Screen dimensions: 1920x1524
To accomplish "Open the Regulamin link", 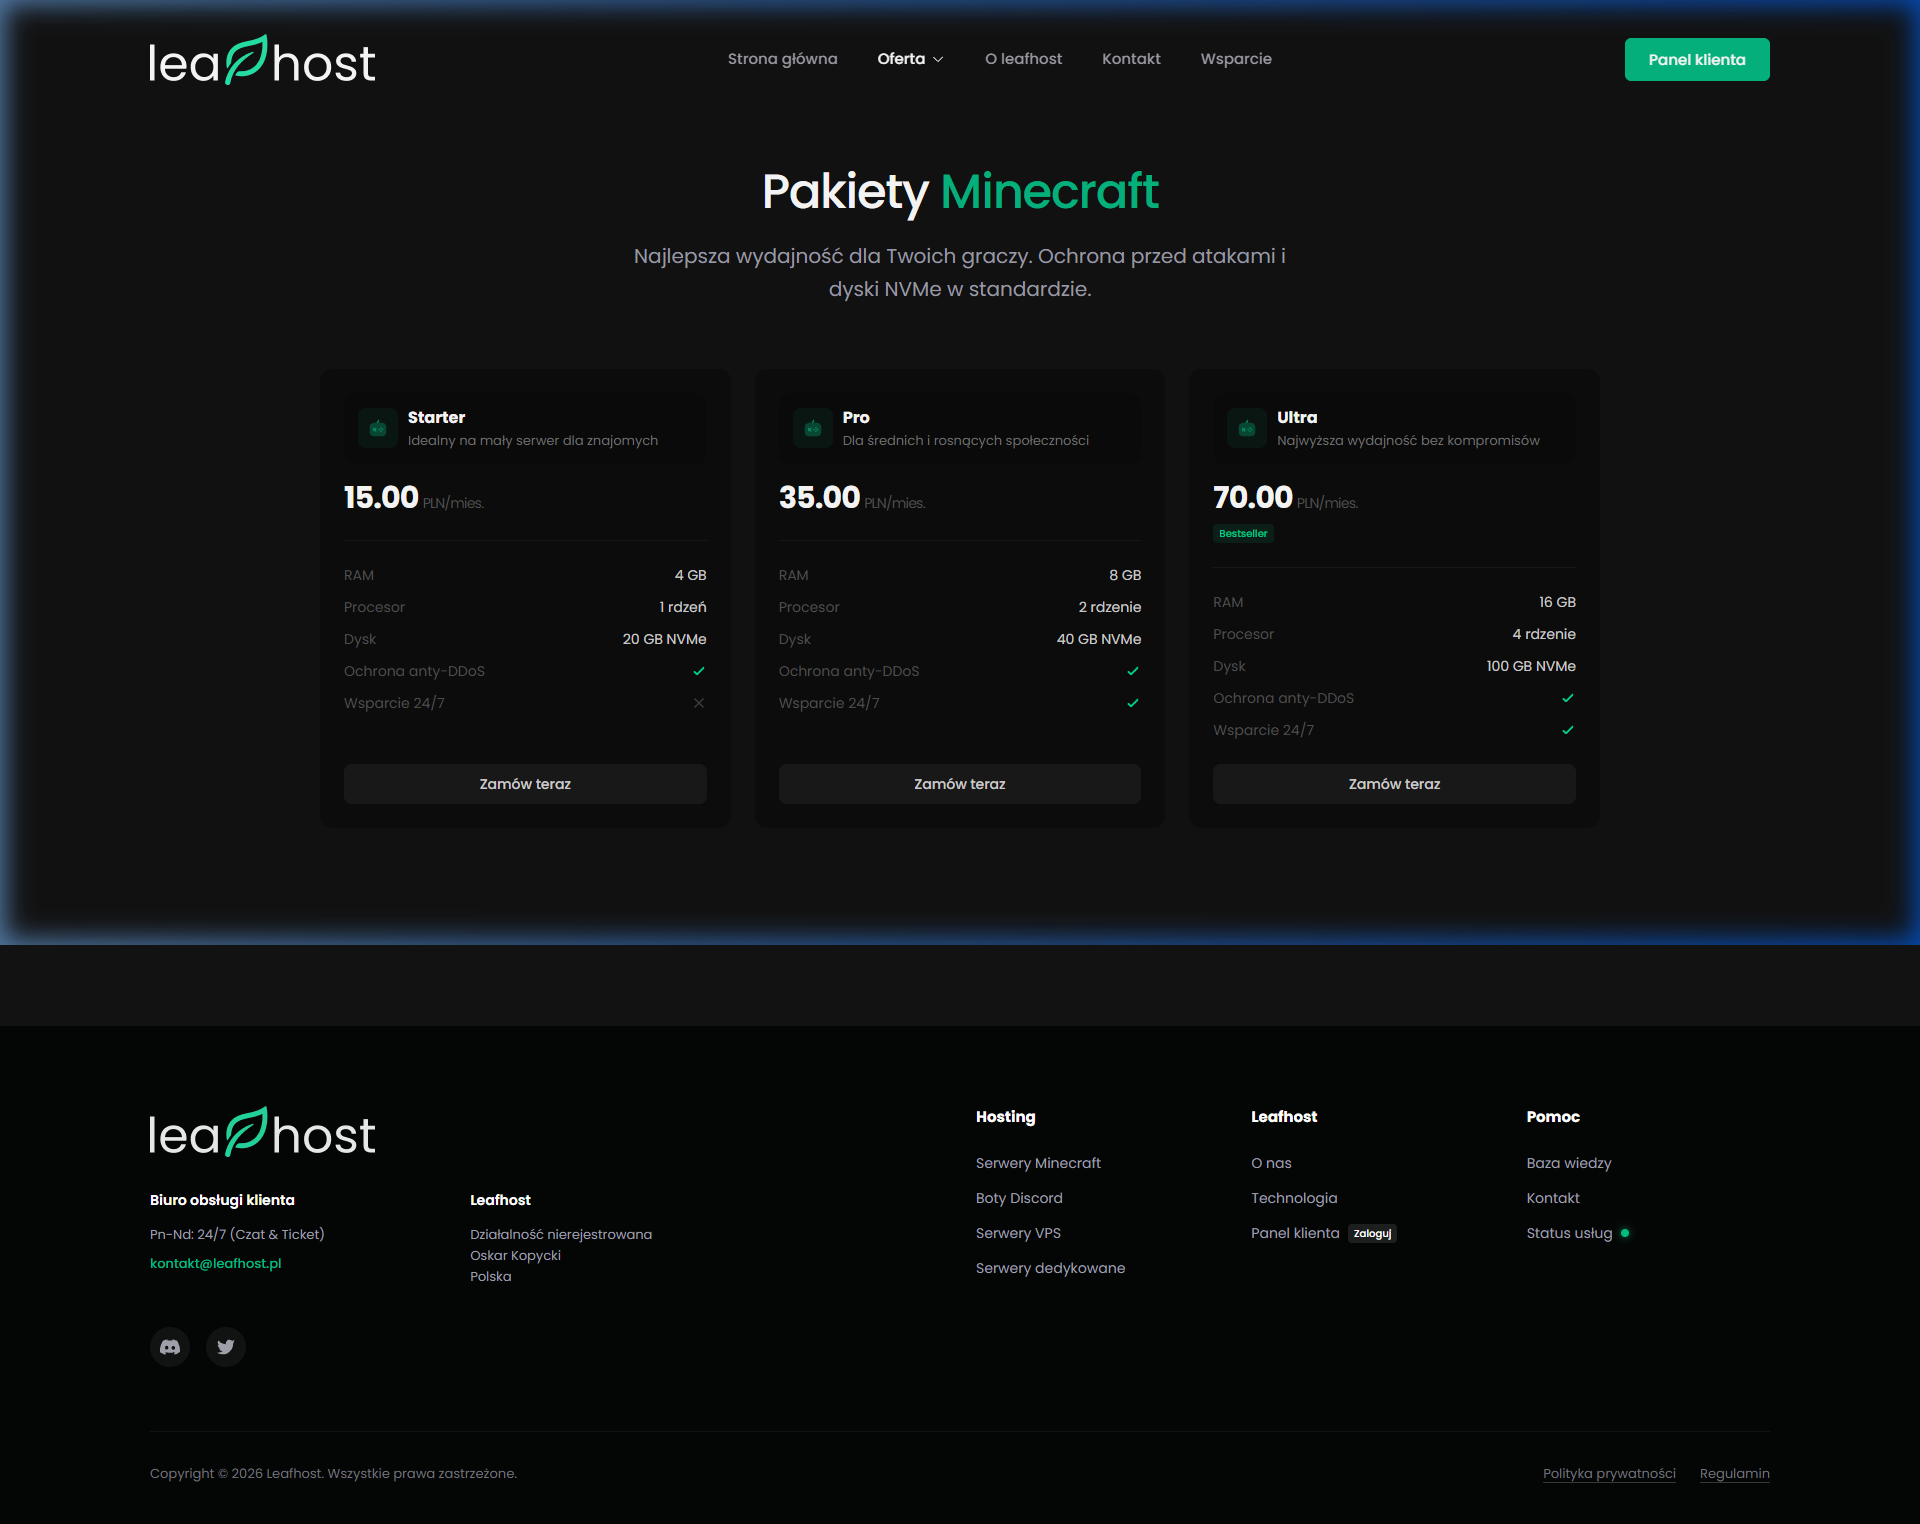I will point(1734,1473).
